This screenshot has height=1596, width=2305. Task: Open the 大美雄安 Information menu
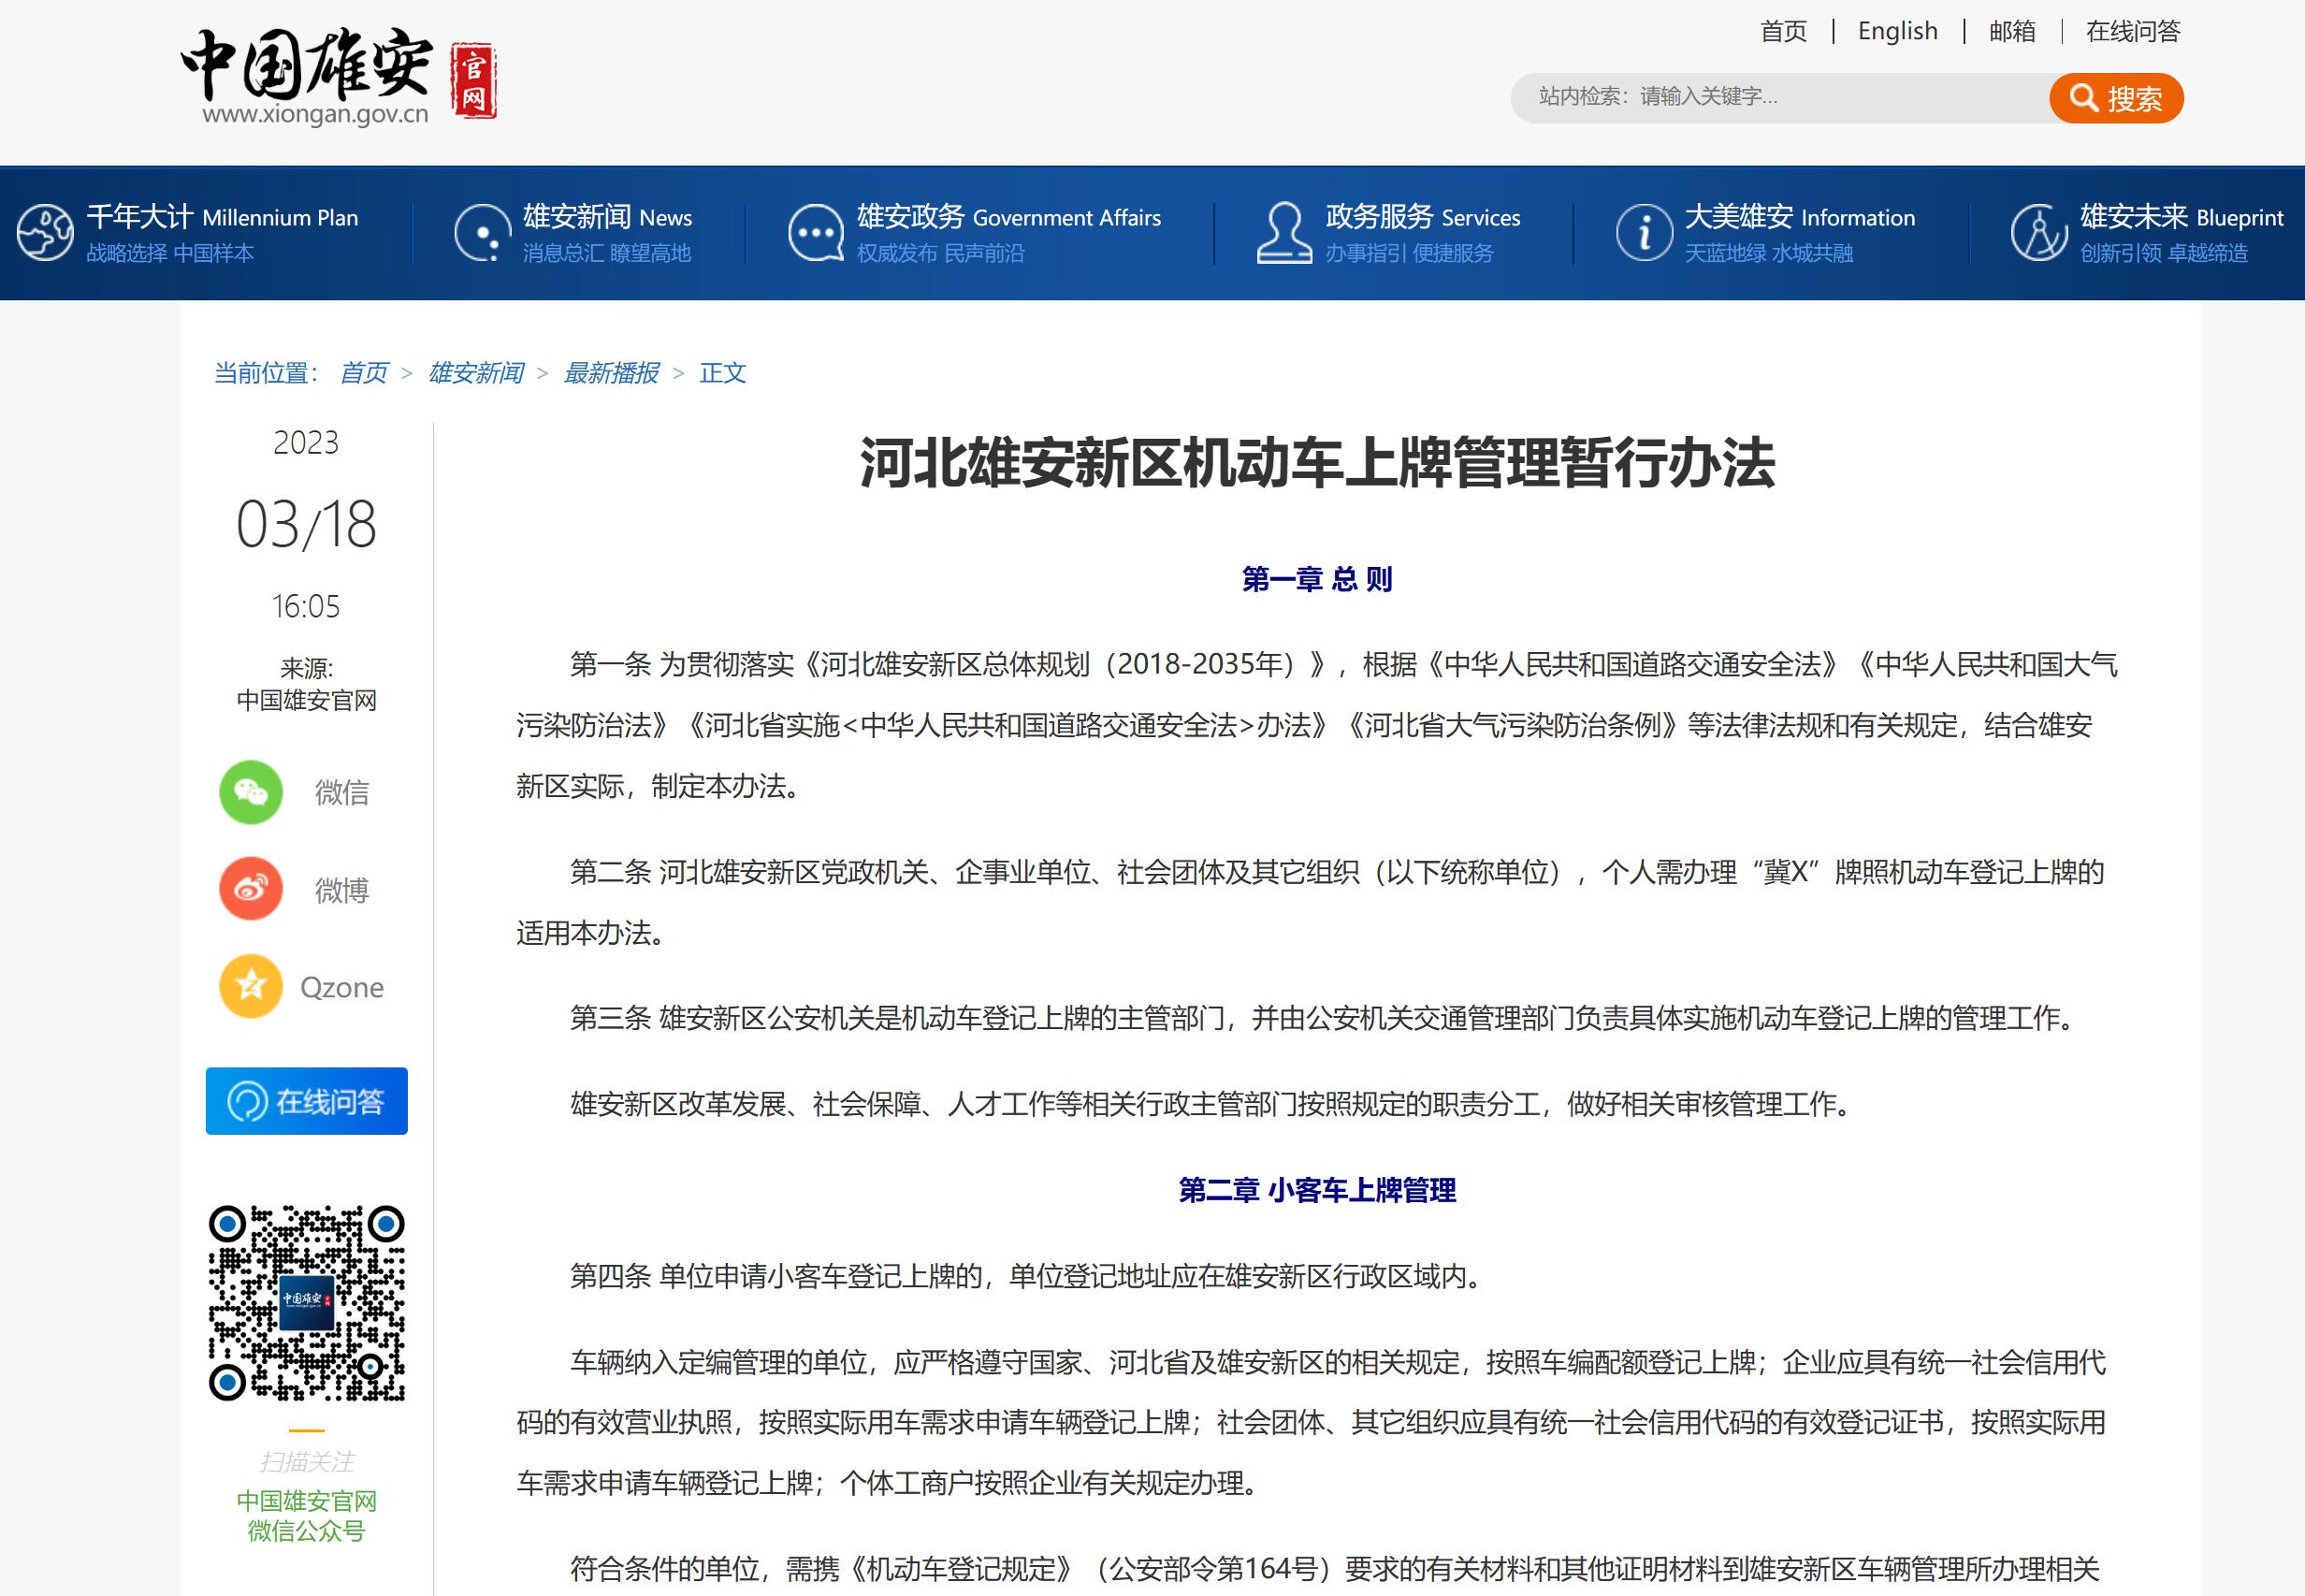click(1799, 217)
